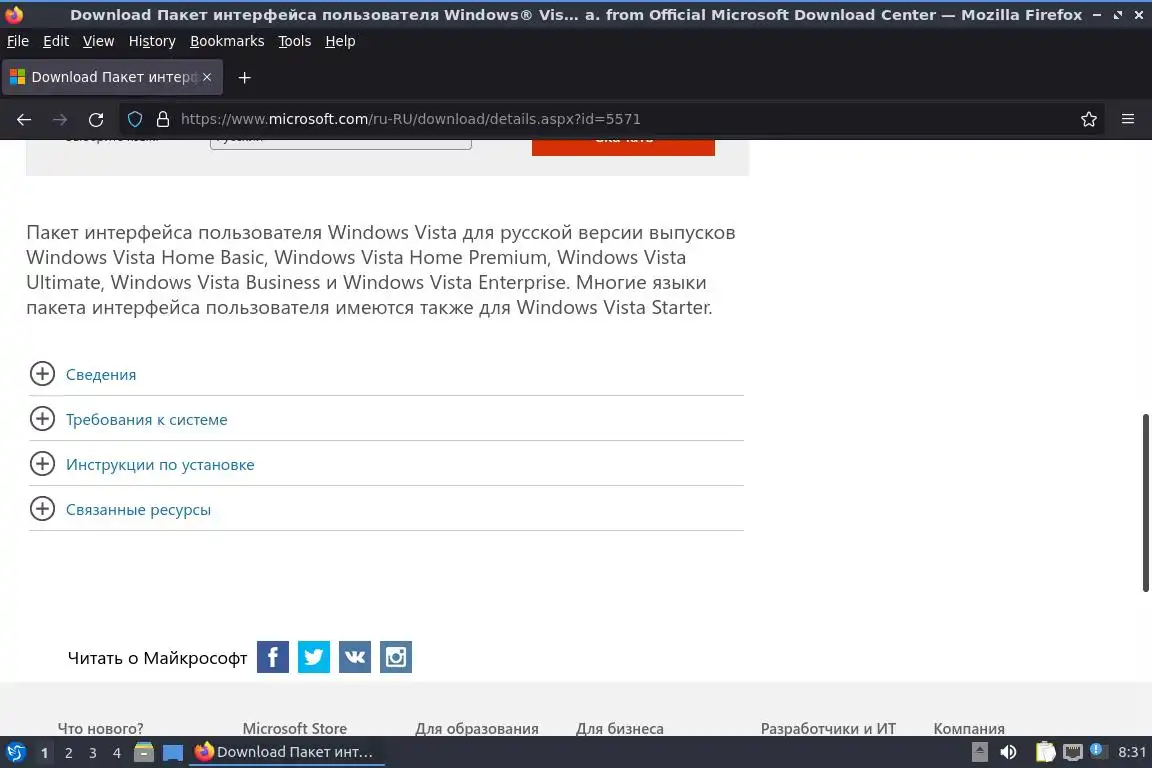This screenshot has height=768, width=1152.
Task: Open the Firefox hamburger menu
Action: 1128,119
